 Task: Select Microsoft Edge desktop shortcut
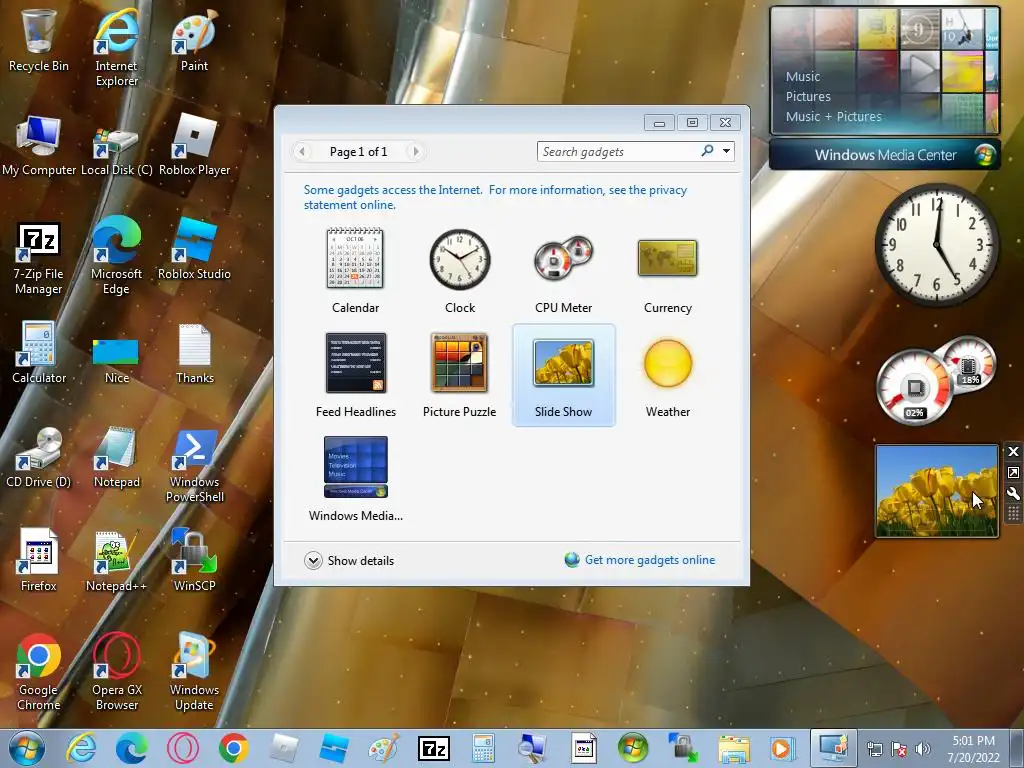(116, 256)
